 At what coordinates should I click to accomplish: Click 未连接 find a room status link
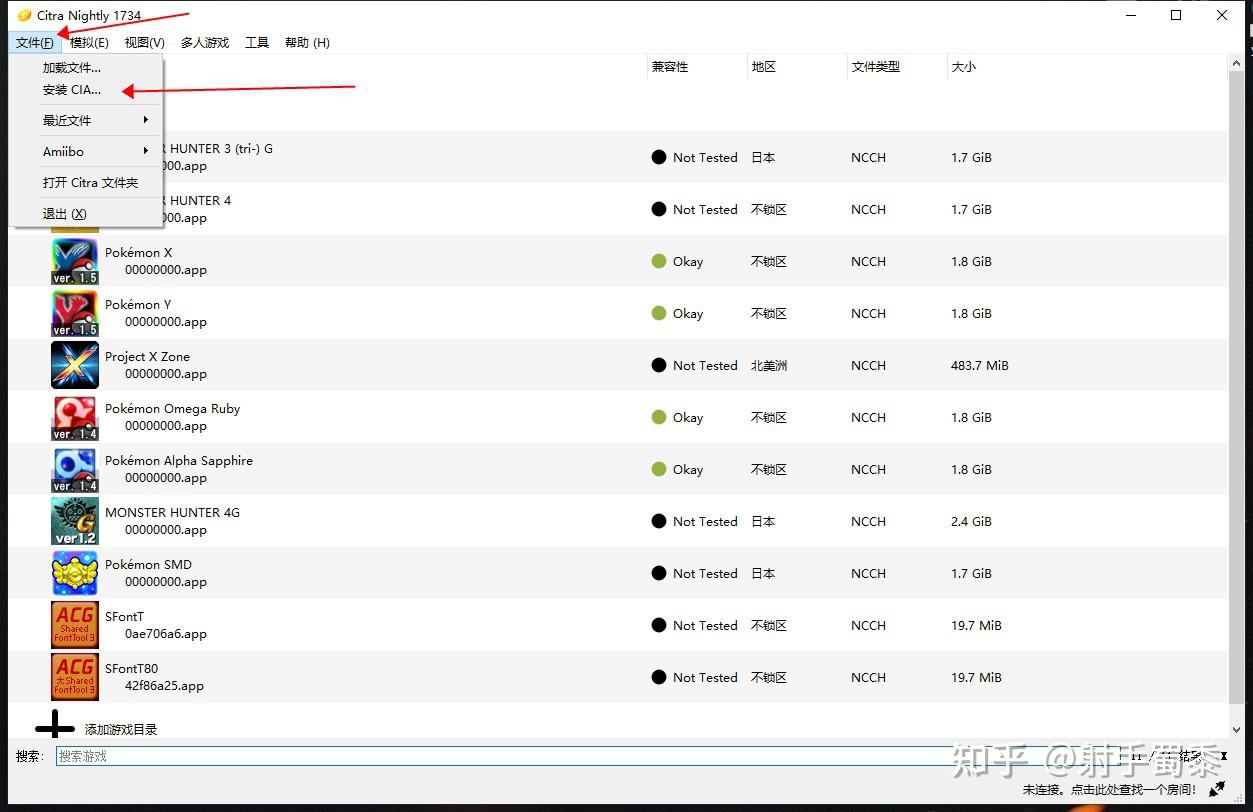point(1109,790)
